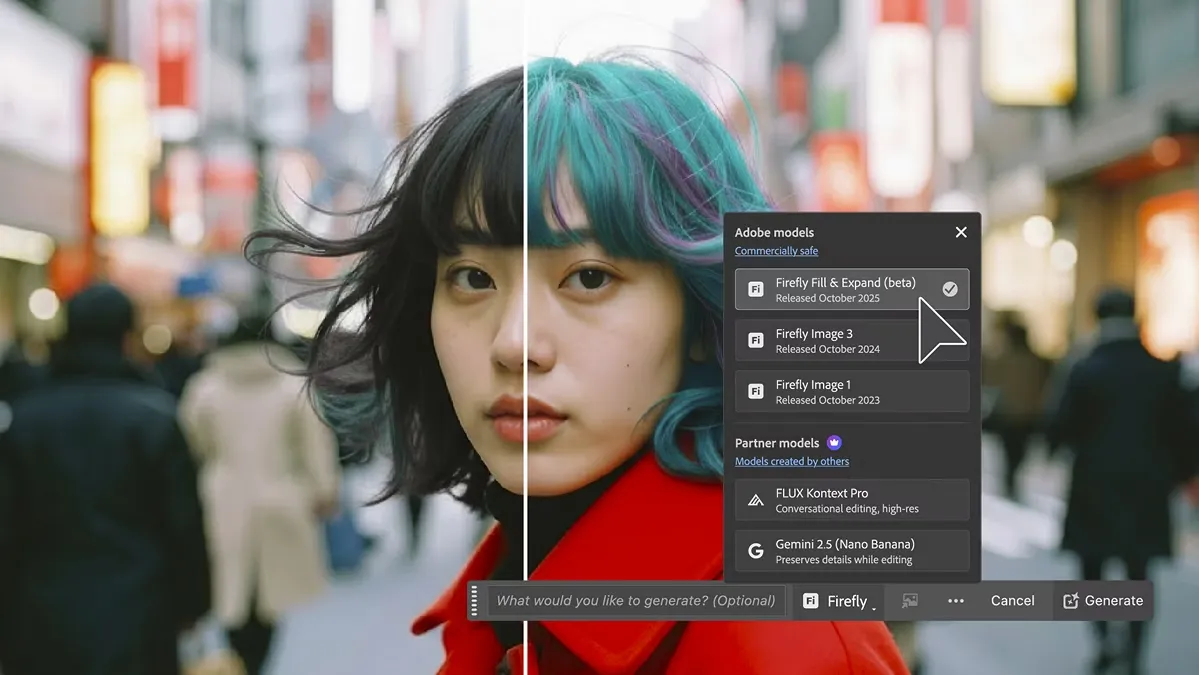
Task: Open the three-dot more options menu
Action: coord(955,601)
